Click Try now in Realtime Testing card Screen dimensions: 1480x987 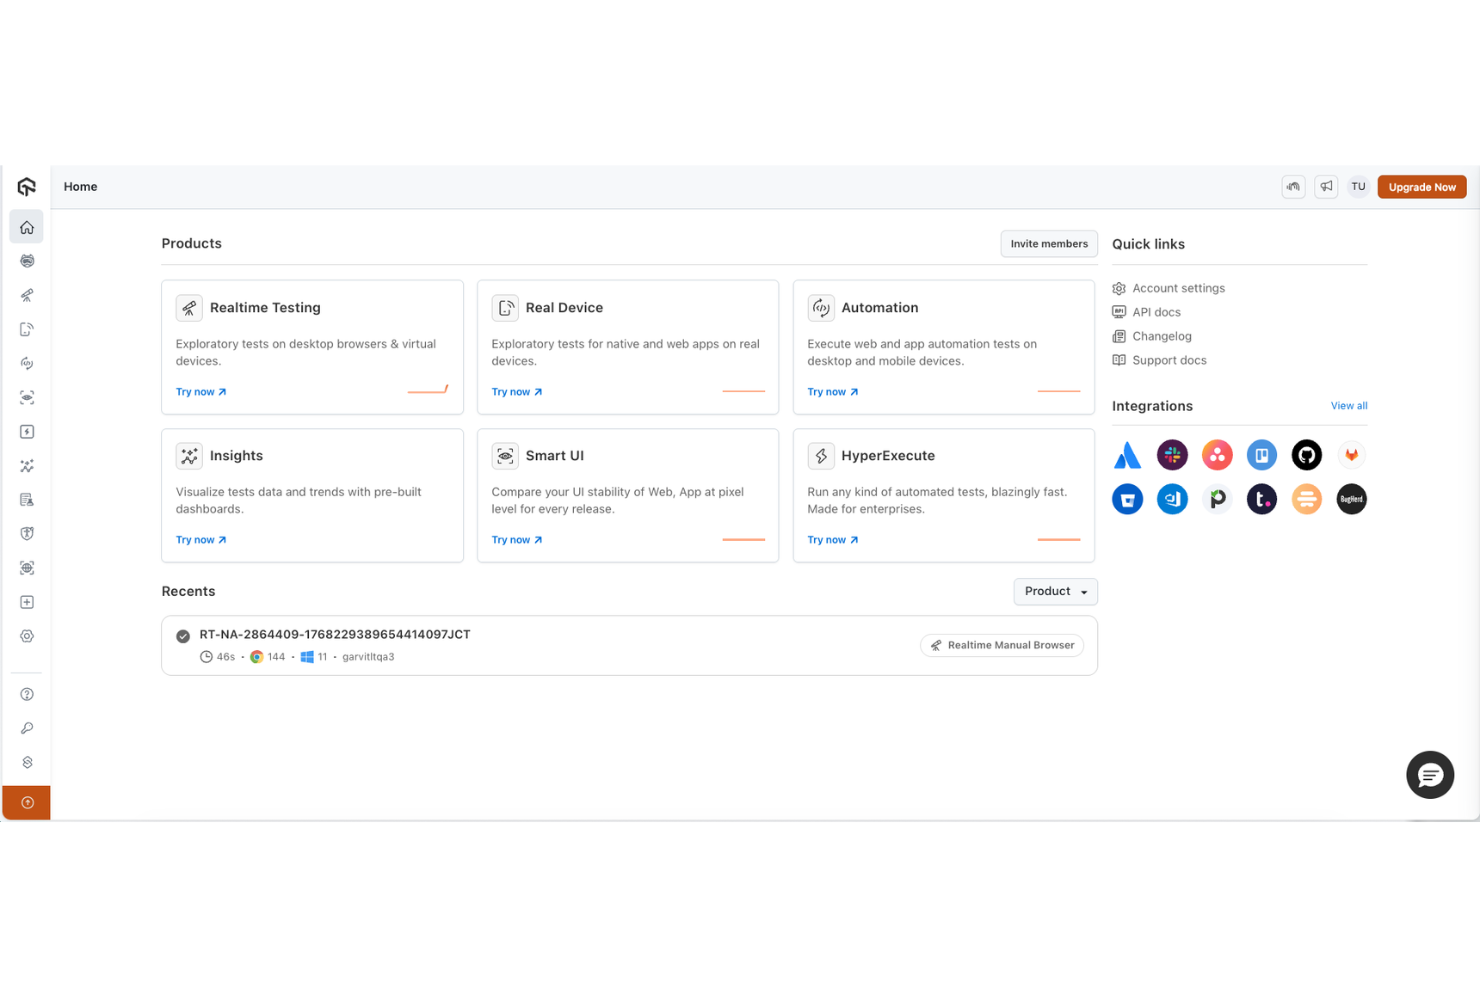(201, 392)
